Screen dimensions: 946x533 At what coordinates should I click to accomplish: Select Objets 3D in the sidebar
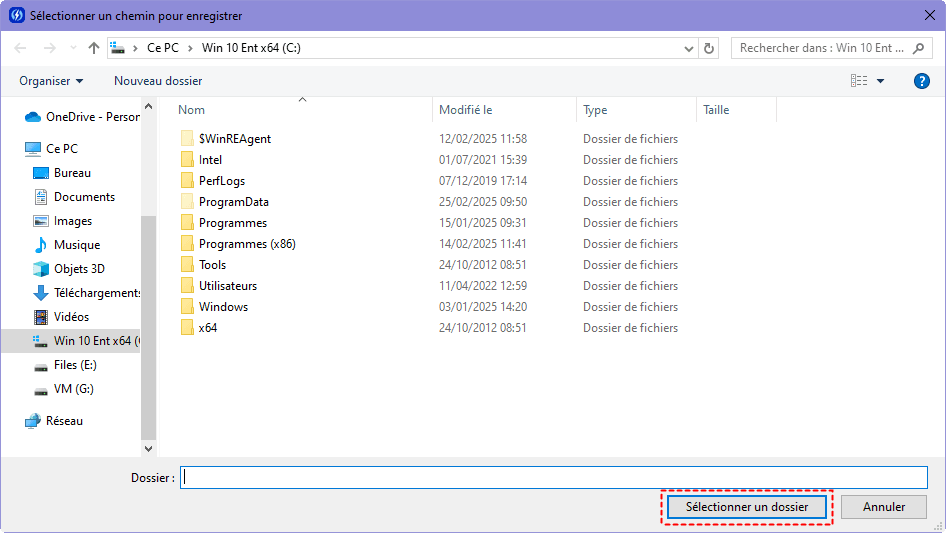[x=78, y=269]
